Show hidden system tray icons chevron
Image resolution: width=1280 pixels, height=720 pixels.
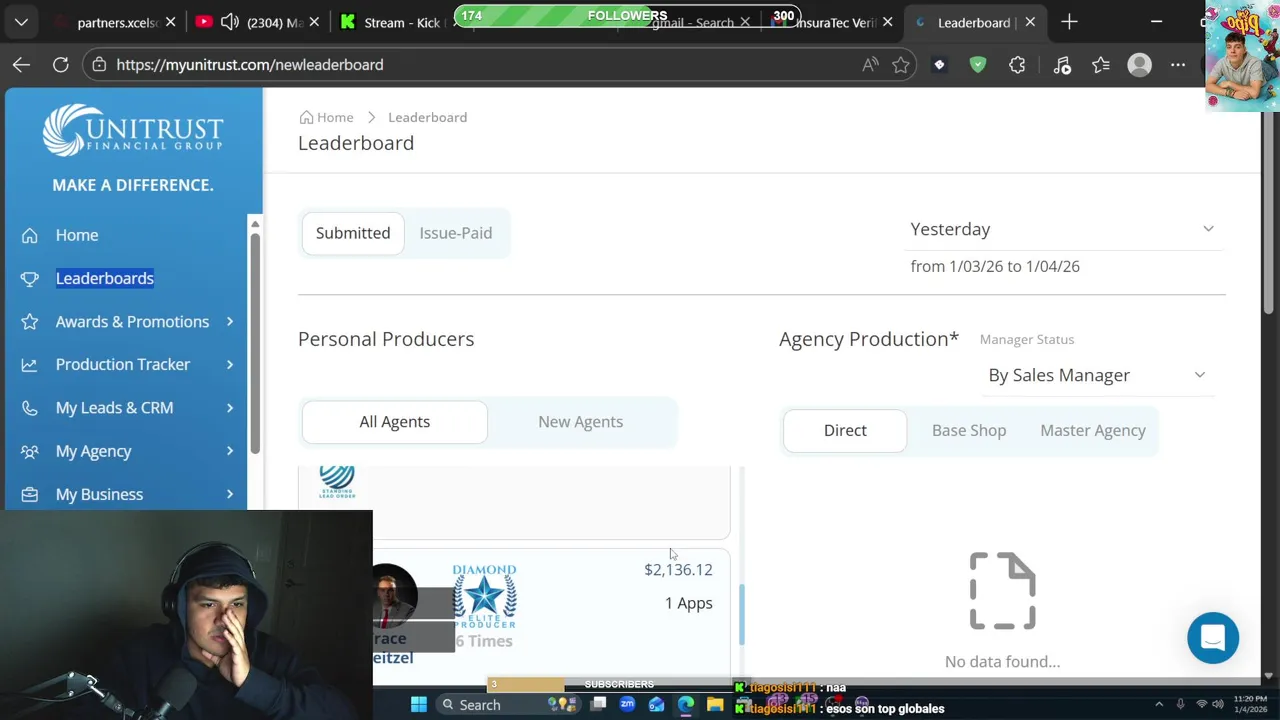(1159, 705)
